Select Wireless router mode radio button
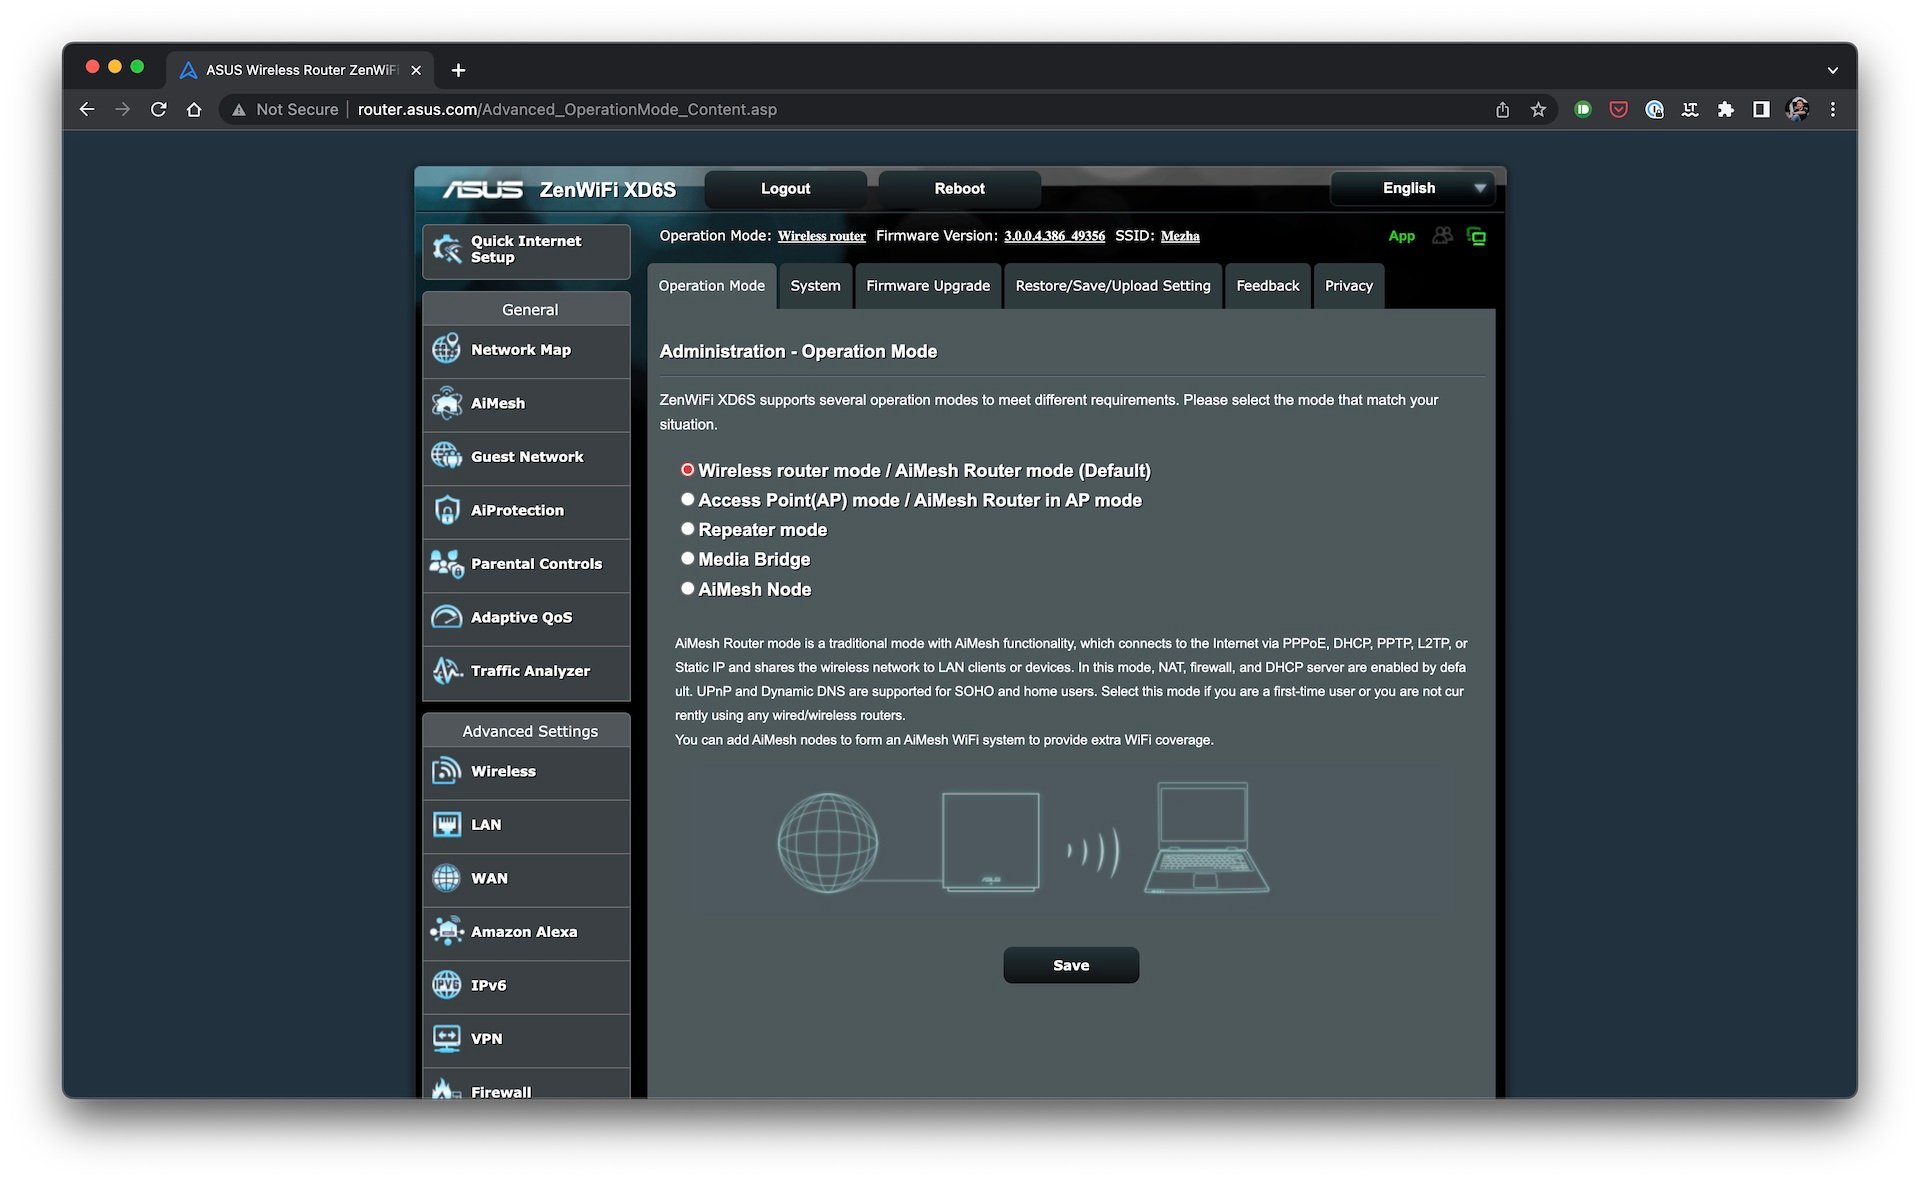The width and height of the screenshot is (1920, 1181). coord(687,469)
